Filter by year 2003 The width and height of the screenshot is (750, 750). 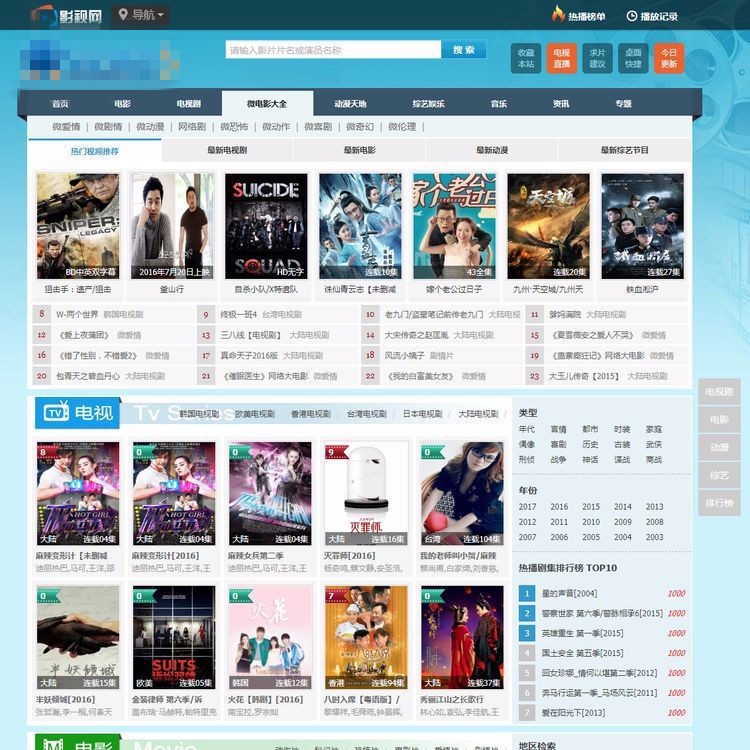click(654, 537)
